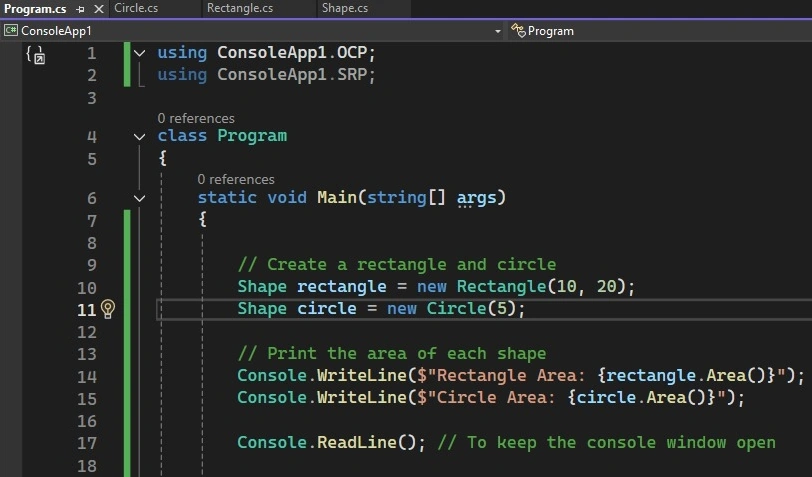Click 'ReadLine' on line 17
The width and height of the screenshot is (812, 477).
pyautogui.click(x=356, y=442)
